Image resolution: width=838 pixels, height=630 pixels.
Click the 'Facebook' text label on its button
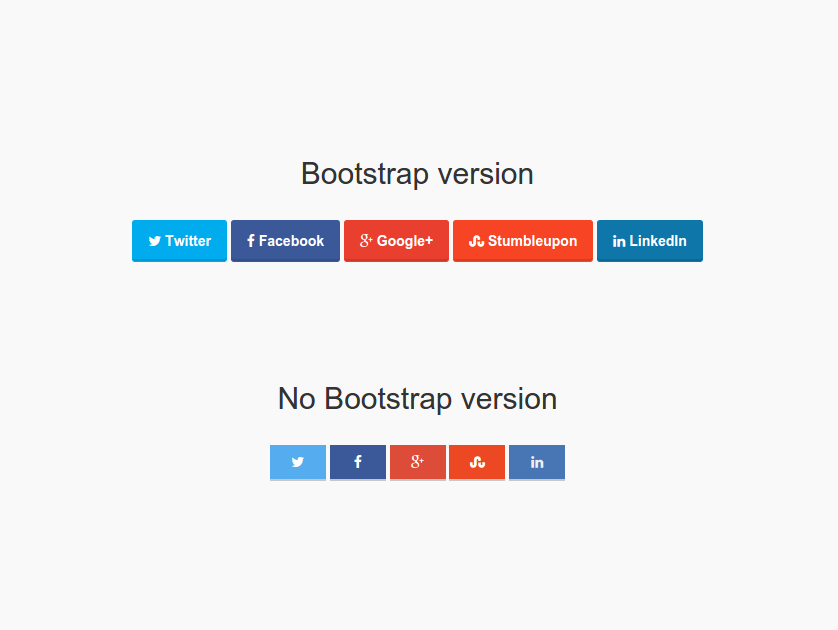point(291,241)
